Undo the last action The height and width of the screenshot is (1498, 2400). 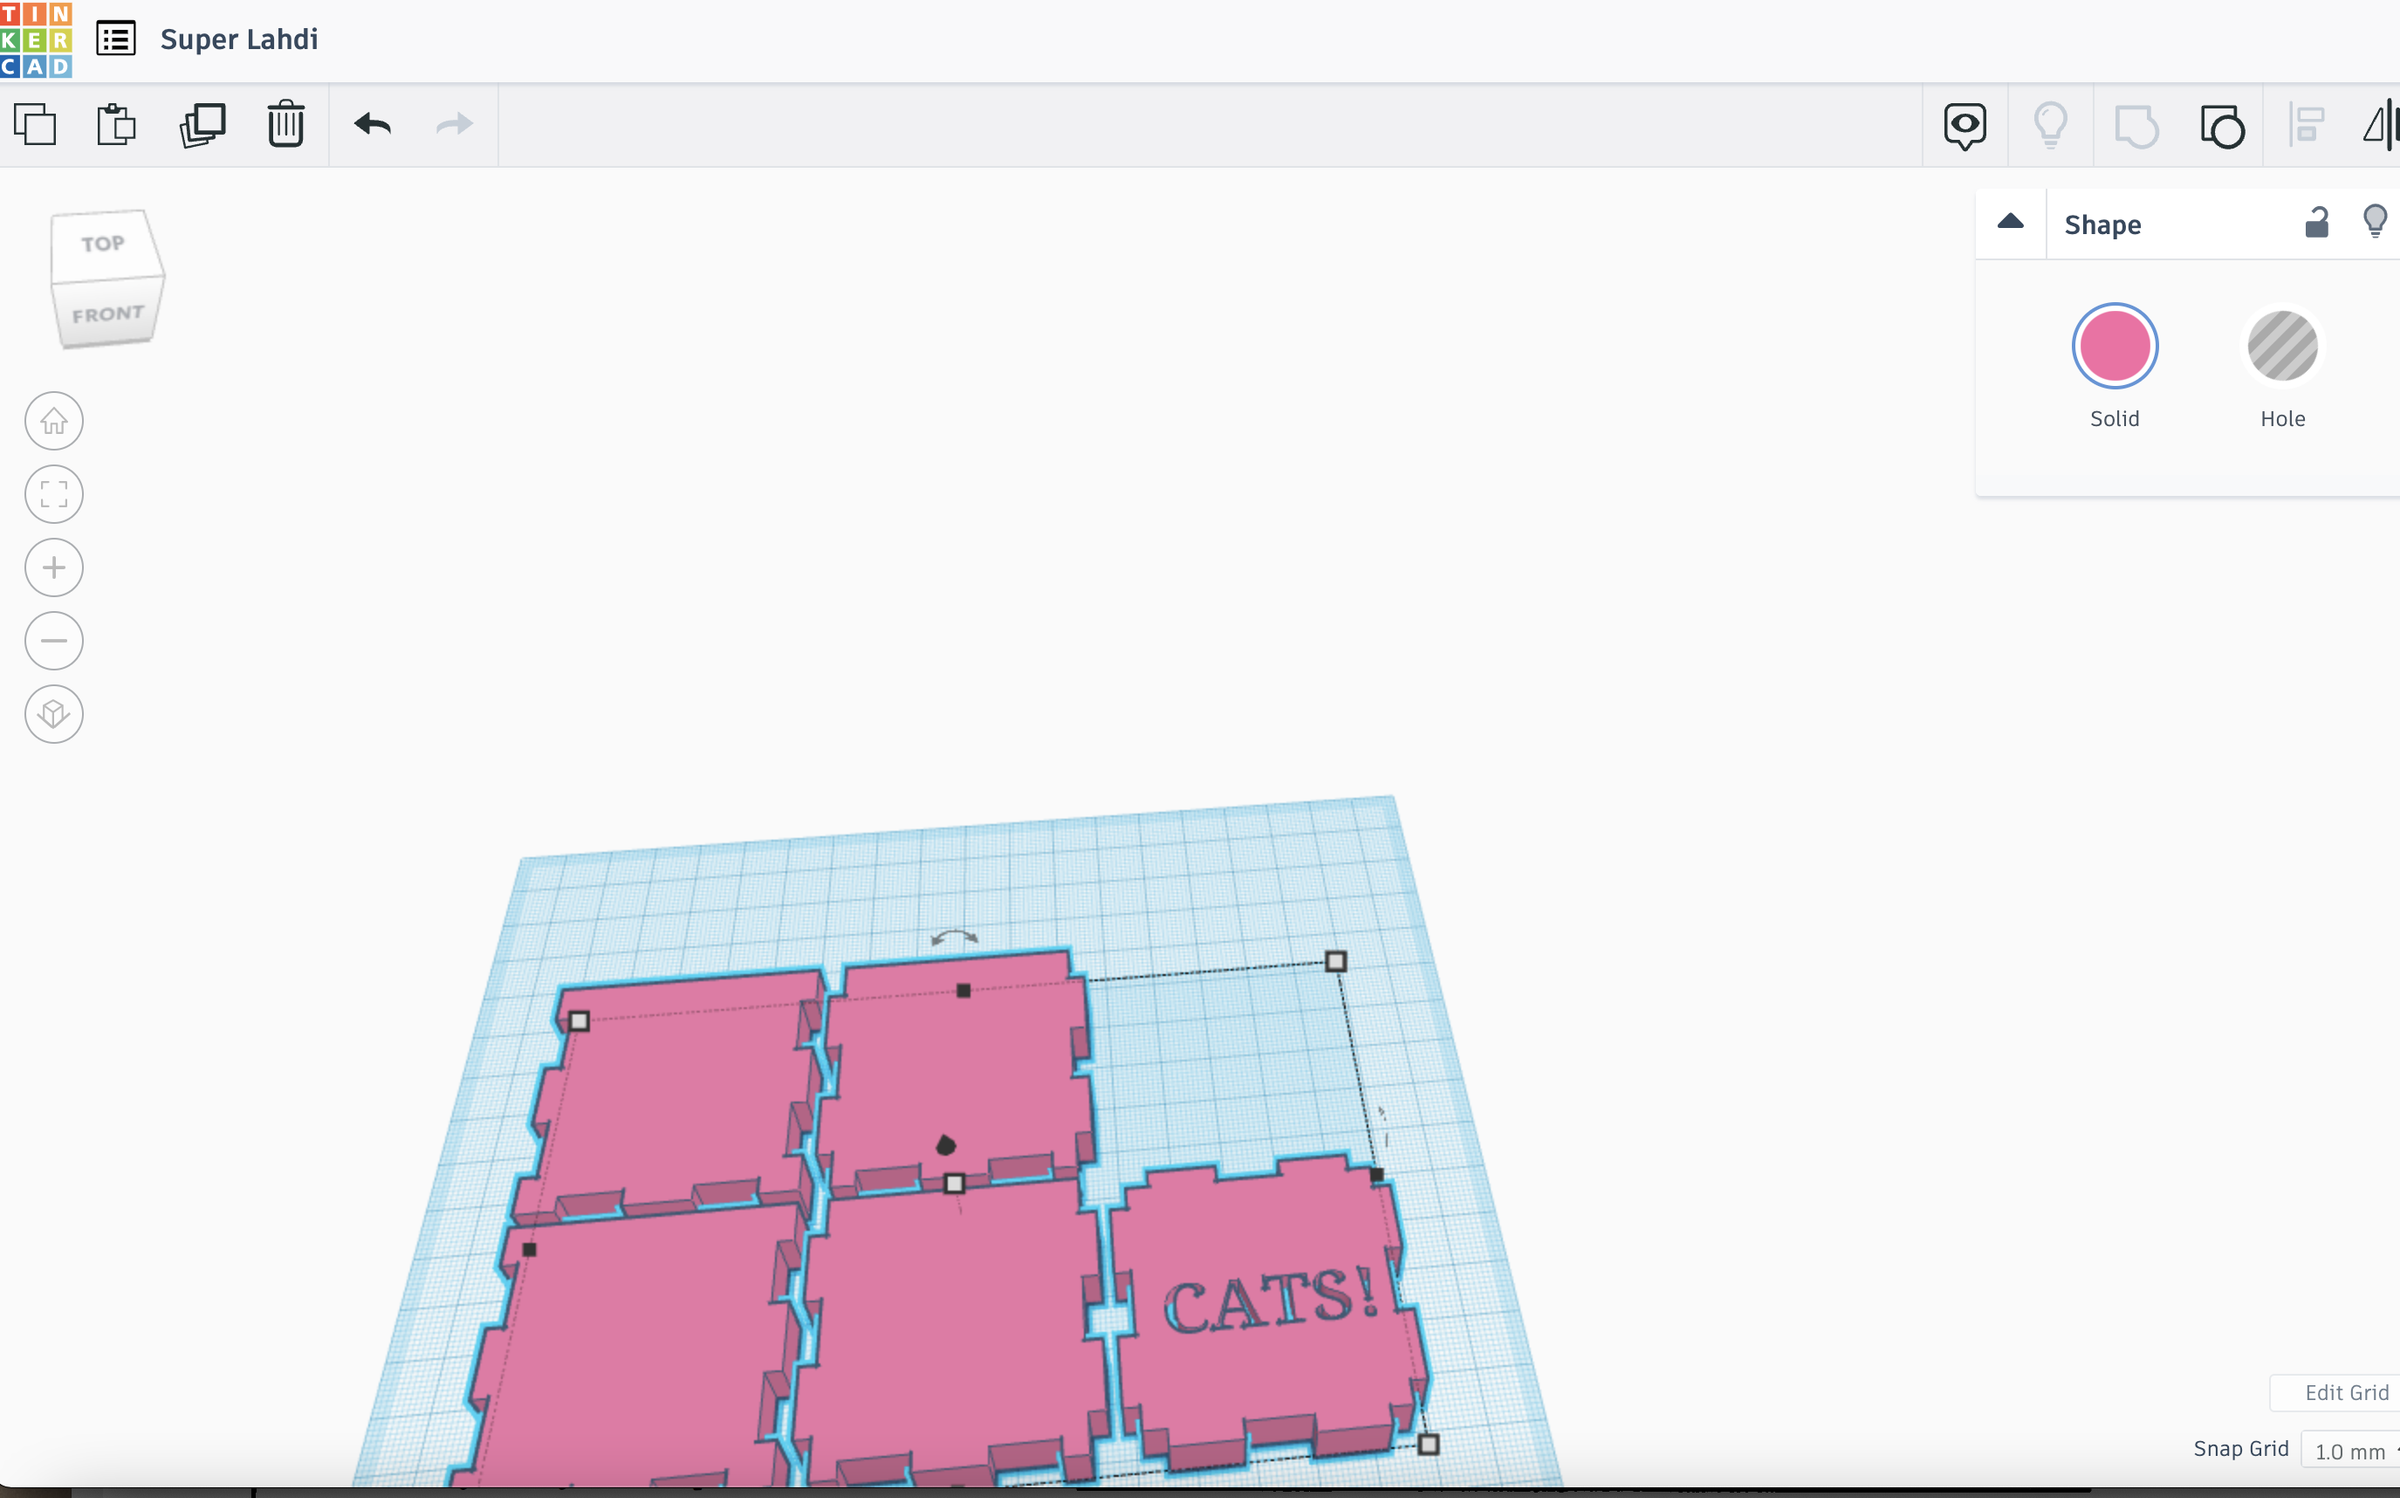click(x=371, y=124)
